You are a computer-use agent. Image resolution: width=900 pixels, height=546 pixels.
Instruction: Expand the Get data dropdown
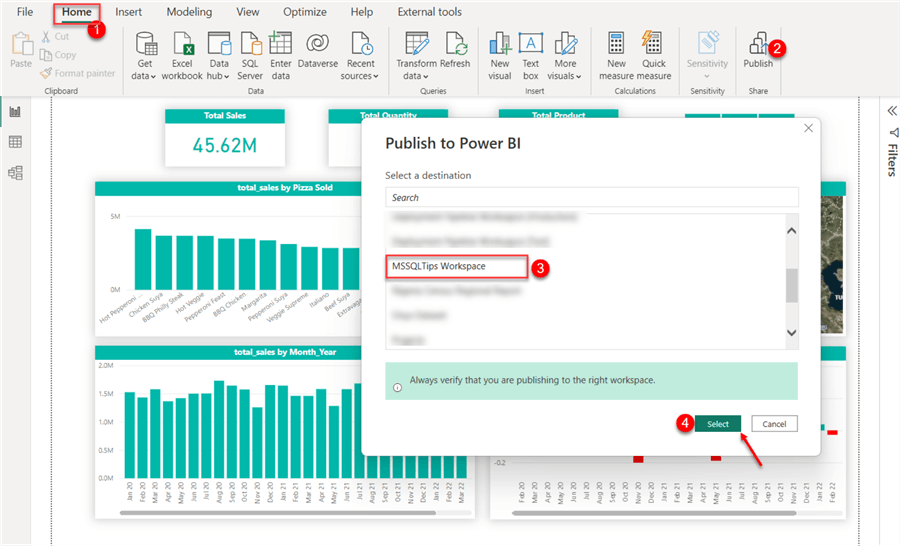[153, 76]
